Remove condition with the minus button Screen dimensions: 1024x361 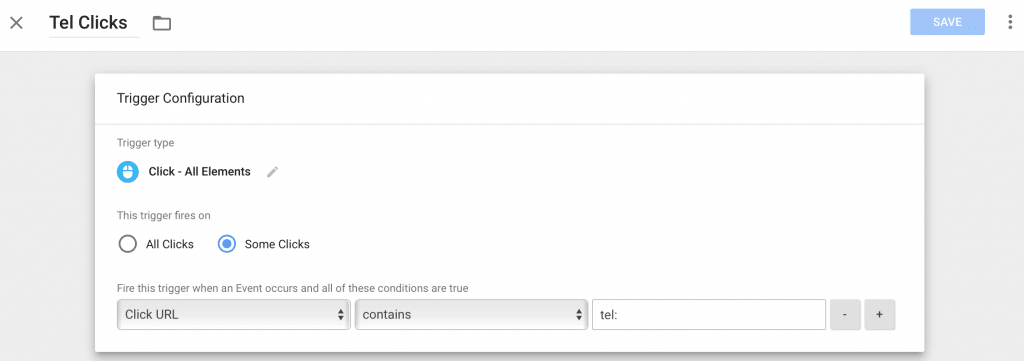click(x=845, y=315)
